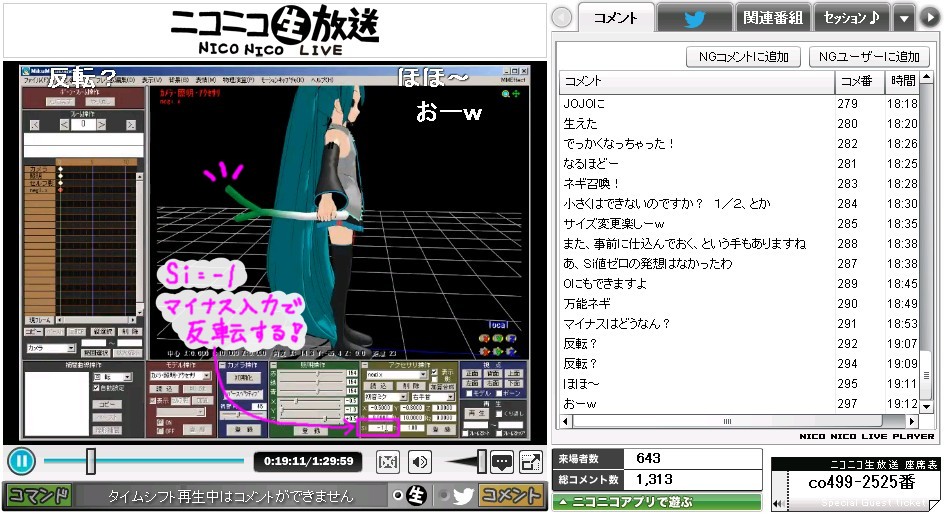
Task: Click MMD view move cross-arrows icon
Action: pos(516,93)
